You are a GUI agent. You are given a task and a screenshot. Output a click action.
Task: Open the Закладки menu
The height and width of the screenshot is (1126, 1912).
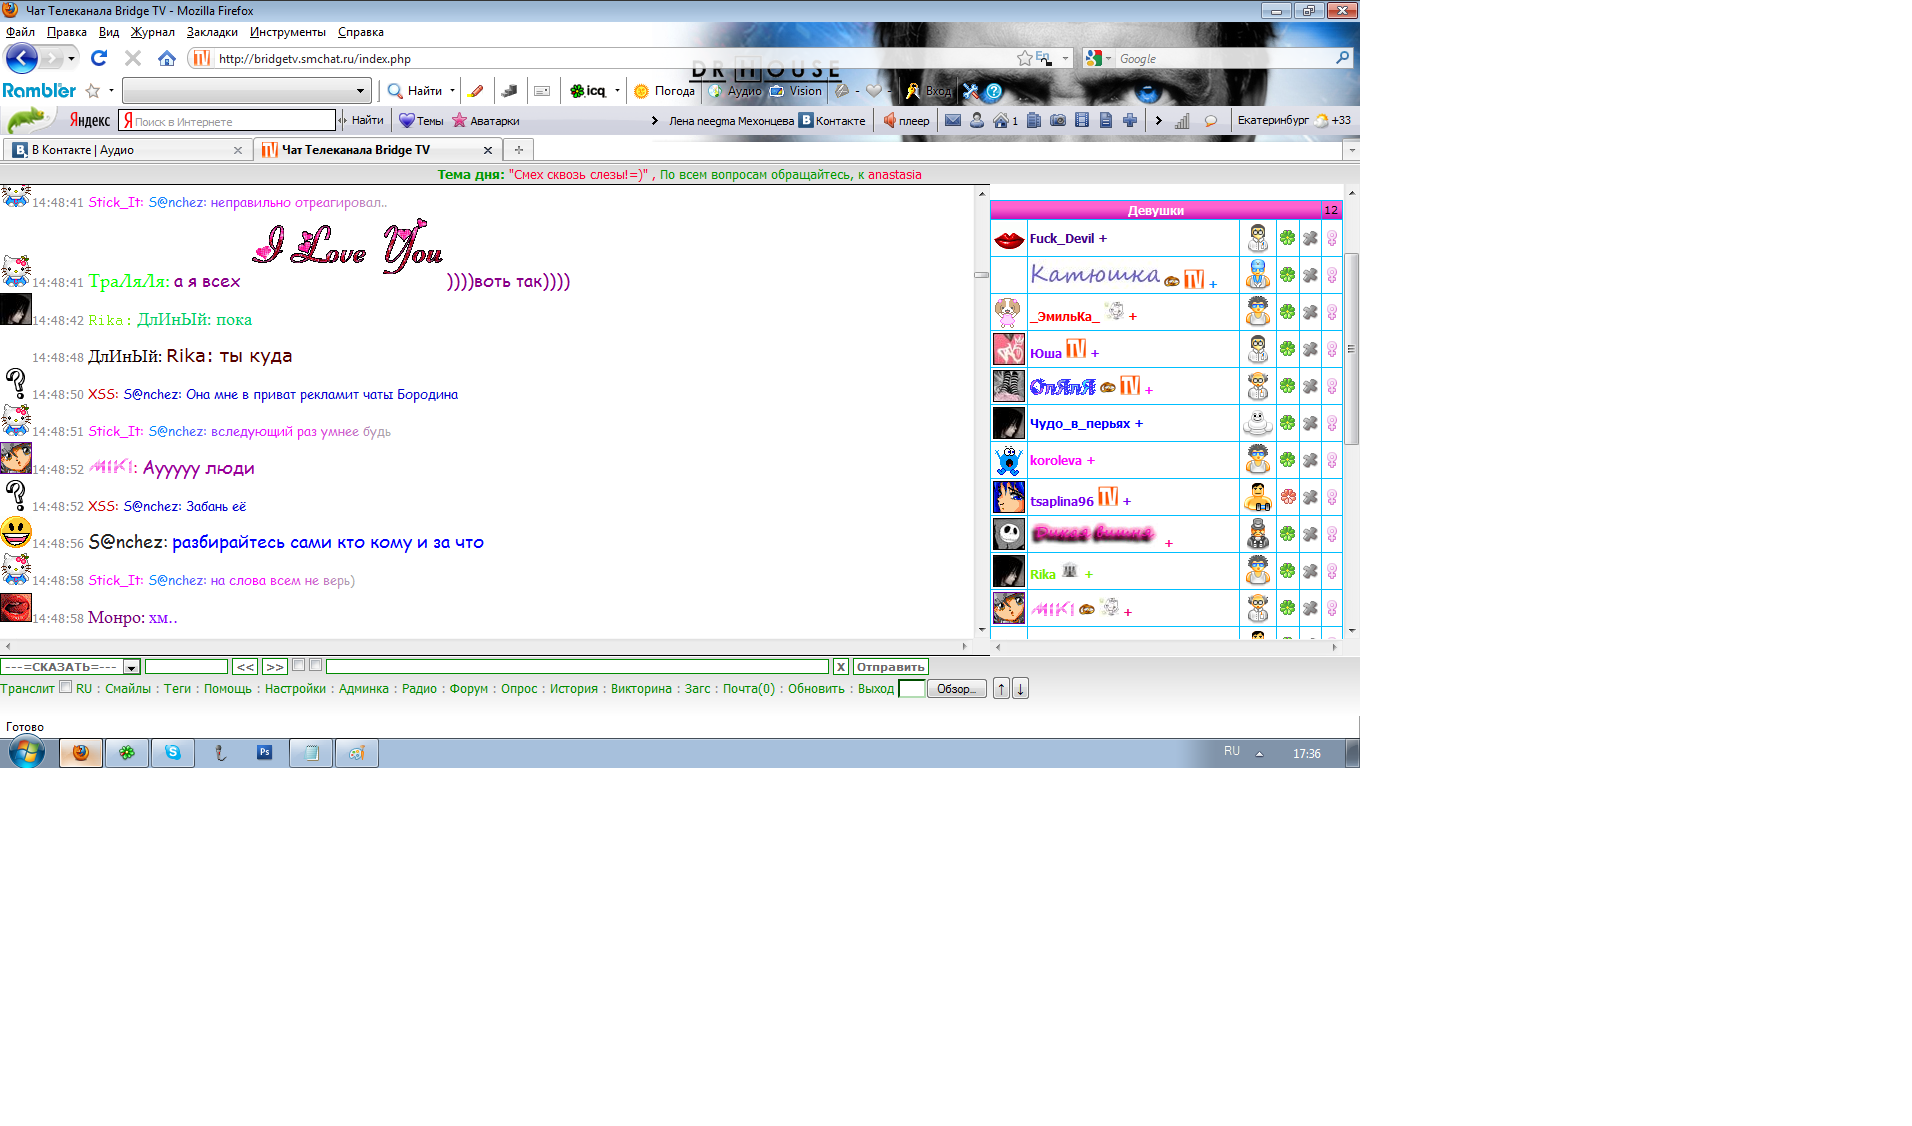coord(212,32)
